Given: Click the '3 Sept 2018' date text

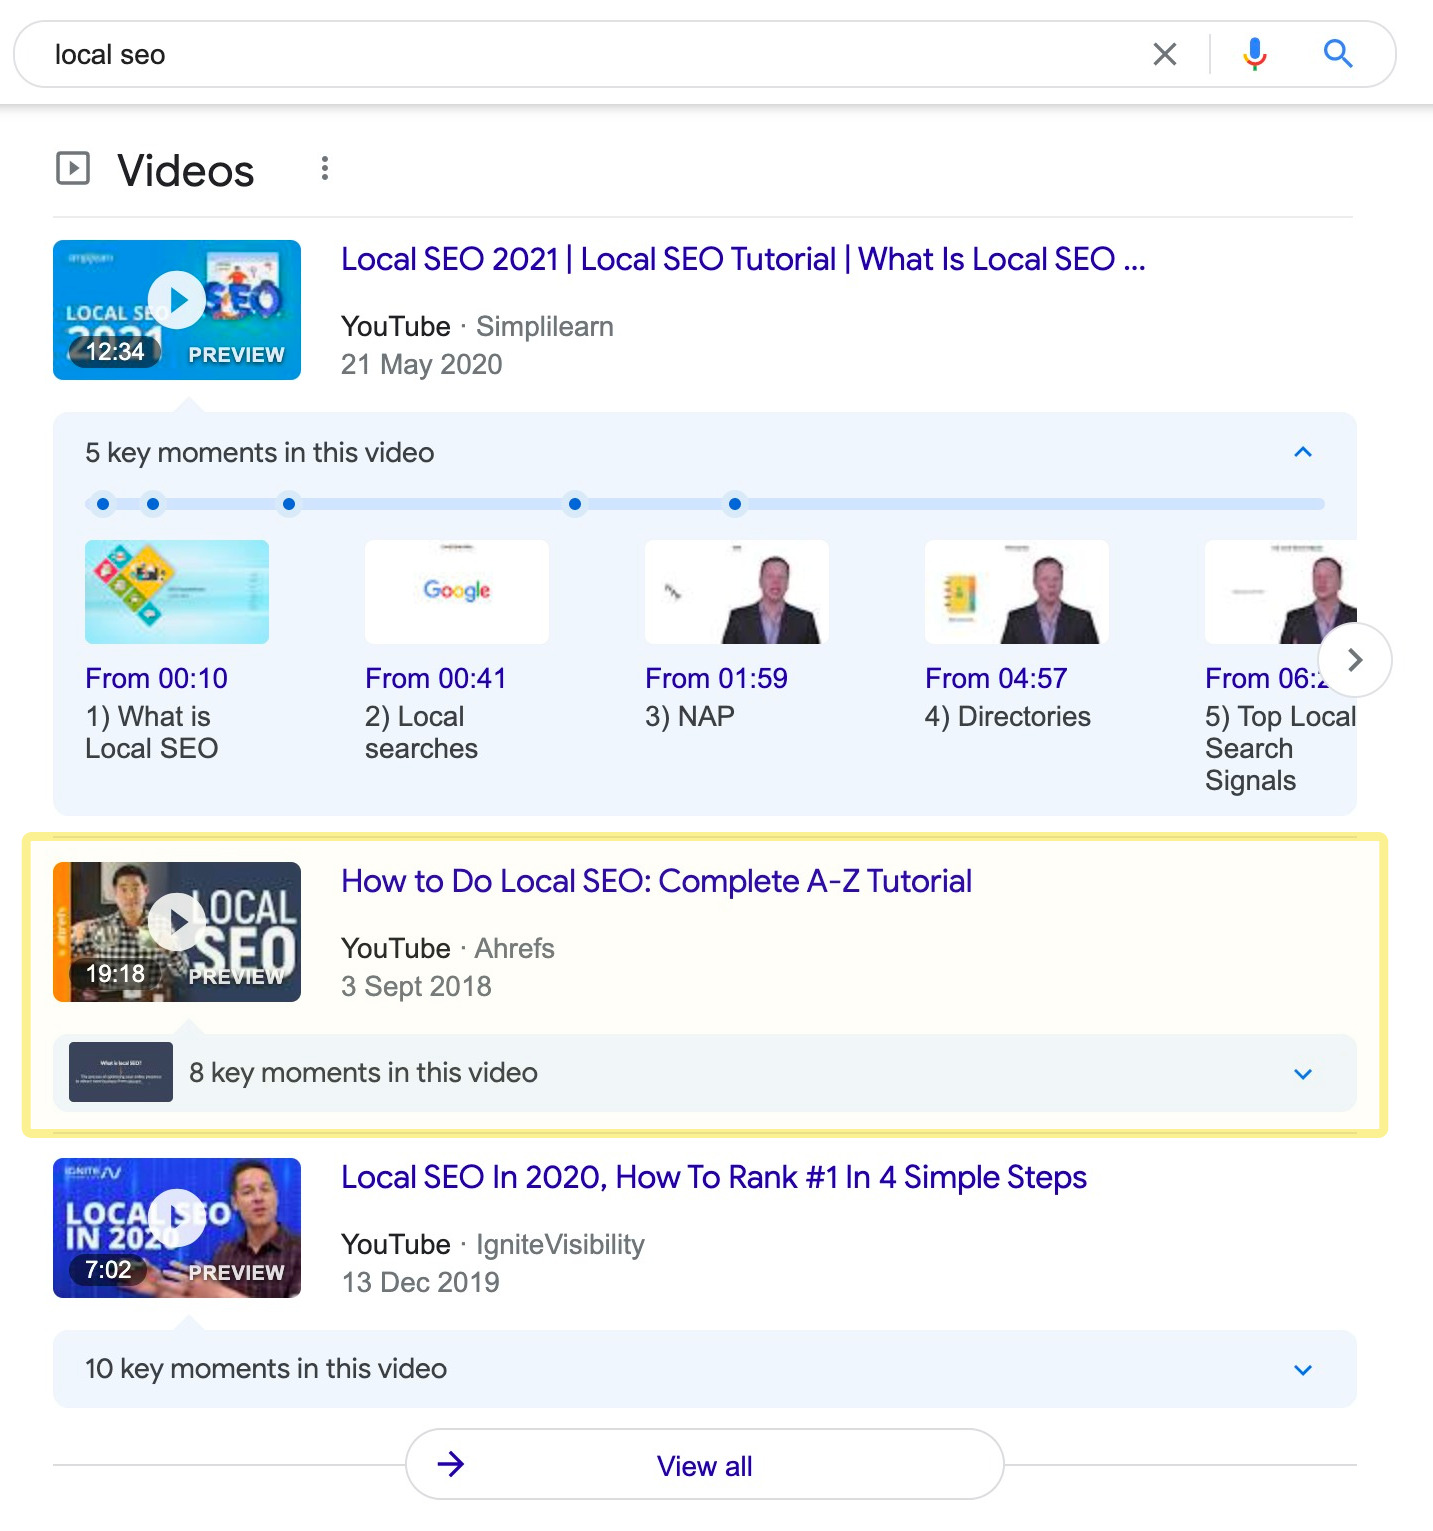Looking at the screenshot, I should 416,986.
